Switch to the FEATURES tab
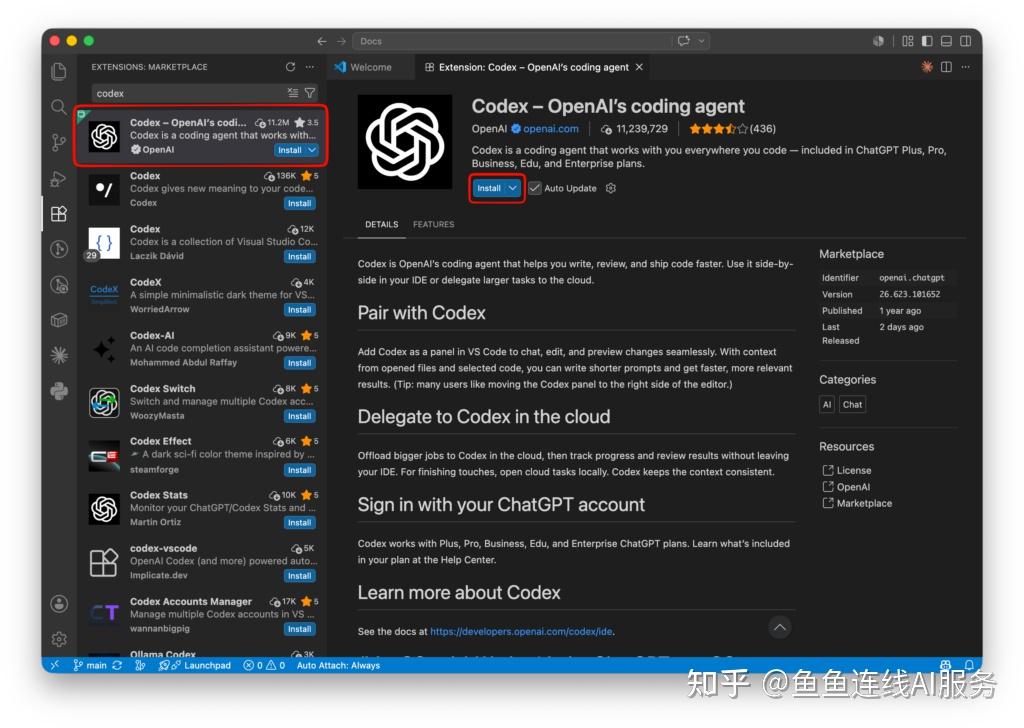 tap(434, 224)
